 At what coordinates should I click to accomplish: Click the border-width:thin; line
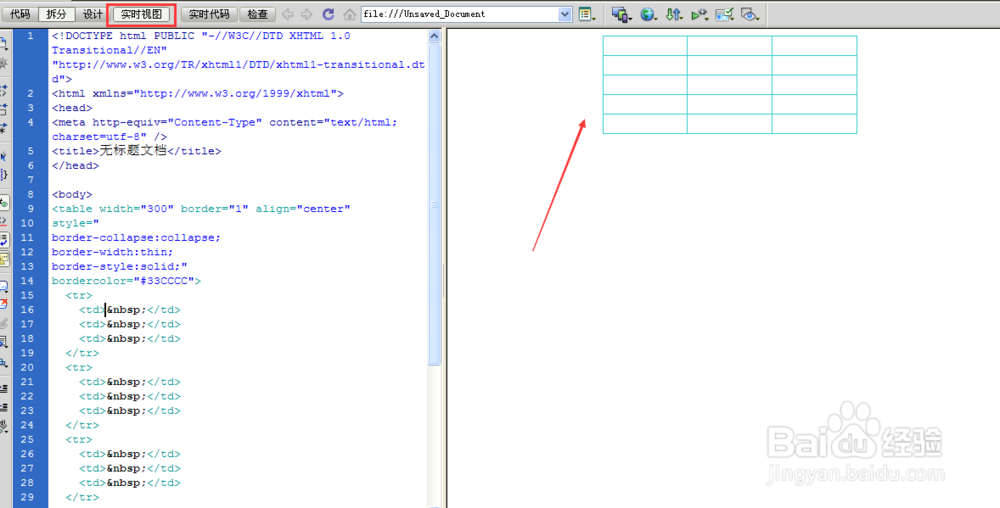click(x=112, y=252)
